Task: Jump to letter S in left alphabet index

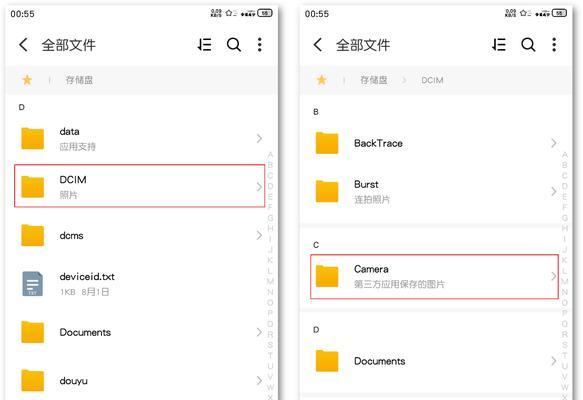Action: point(270,345)
